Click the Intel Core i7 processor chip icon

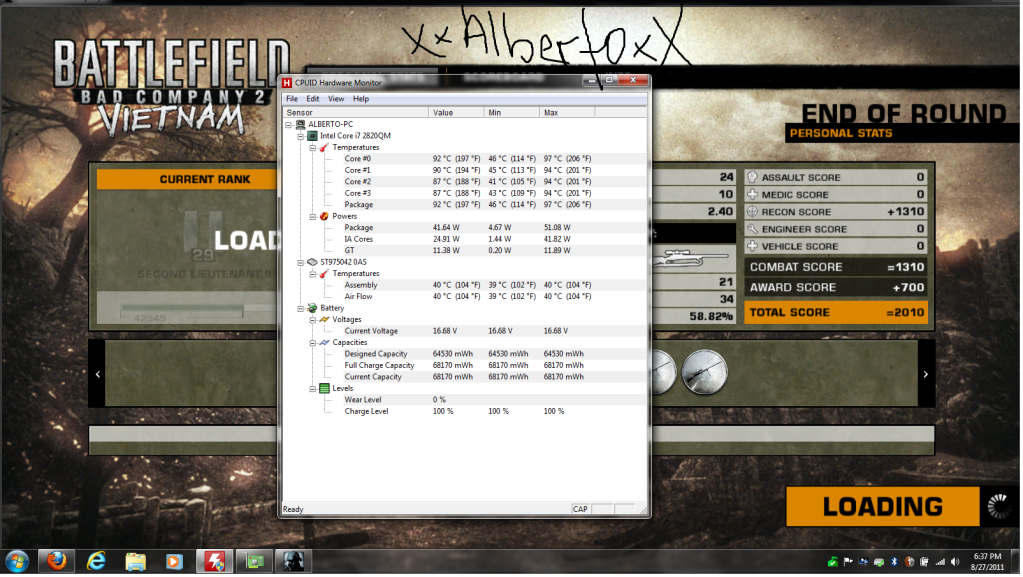(x=313, y=136)
